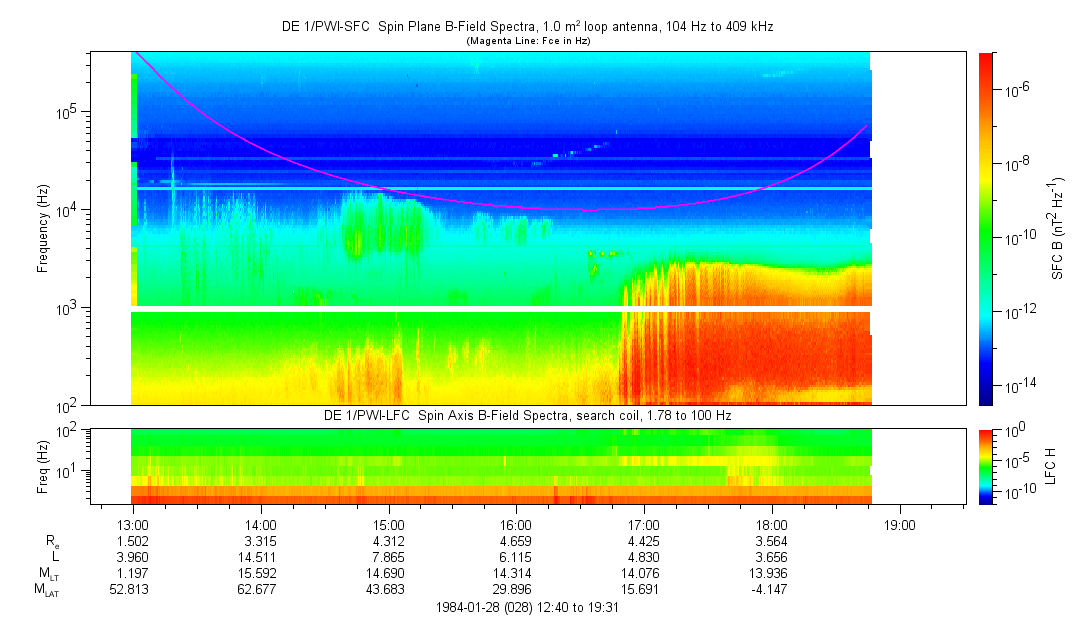Select the L value 14.511
1083x620 pixels.
[261, 557]
